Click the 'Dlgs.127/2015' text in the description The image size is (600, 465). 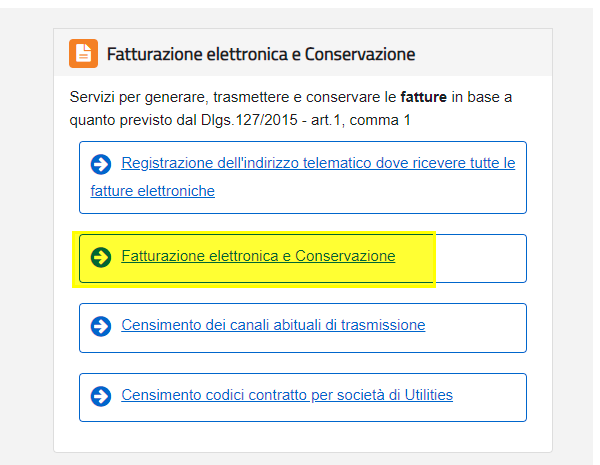[x=249, y=120]
